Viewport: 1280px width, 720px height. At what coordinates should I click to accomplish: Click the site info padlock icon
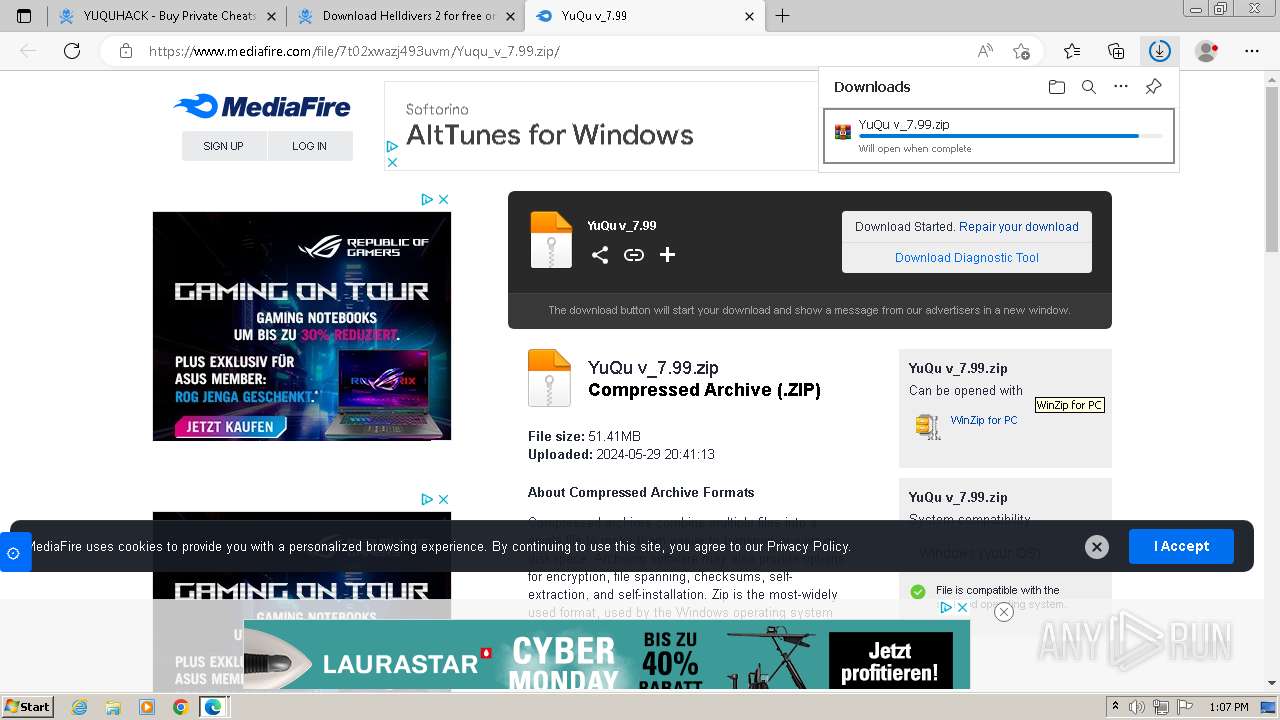point(126,51)
